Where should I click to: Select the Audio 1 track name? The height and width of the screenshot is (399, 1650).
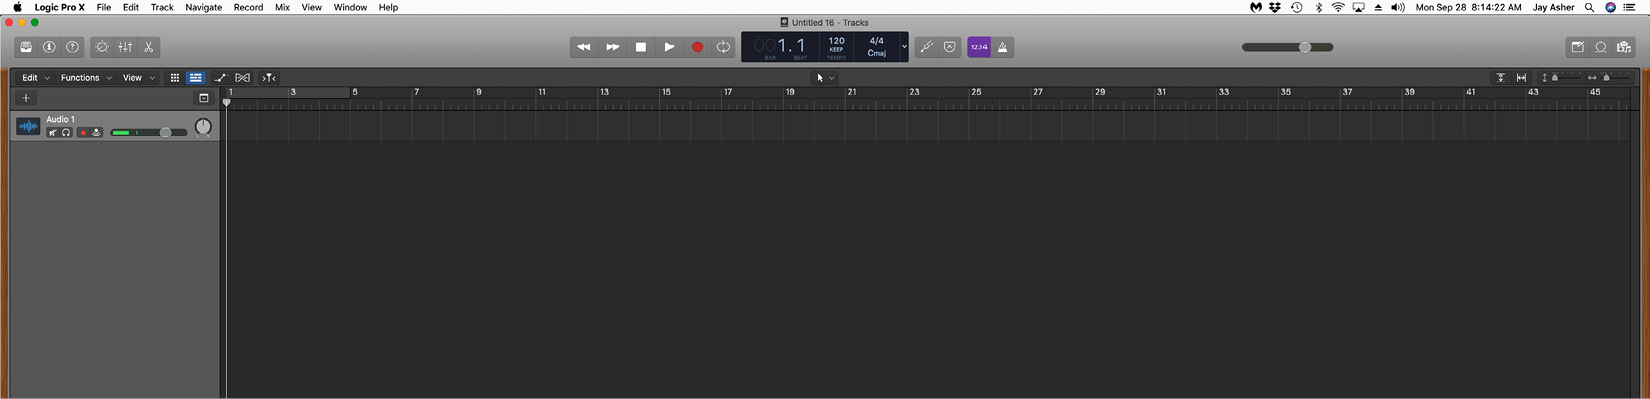click(61, 119)
